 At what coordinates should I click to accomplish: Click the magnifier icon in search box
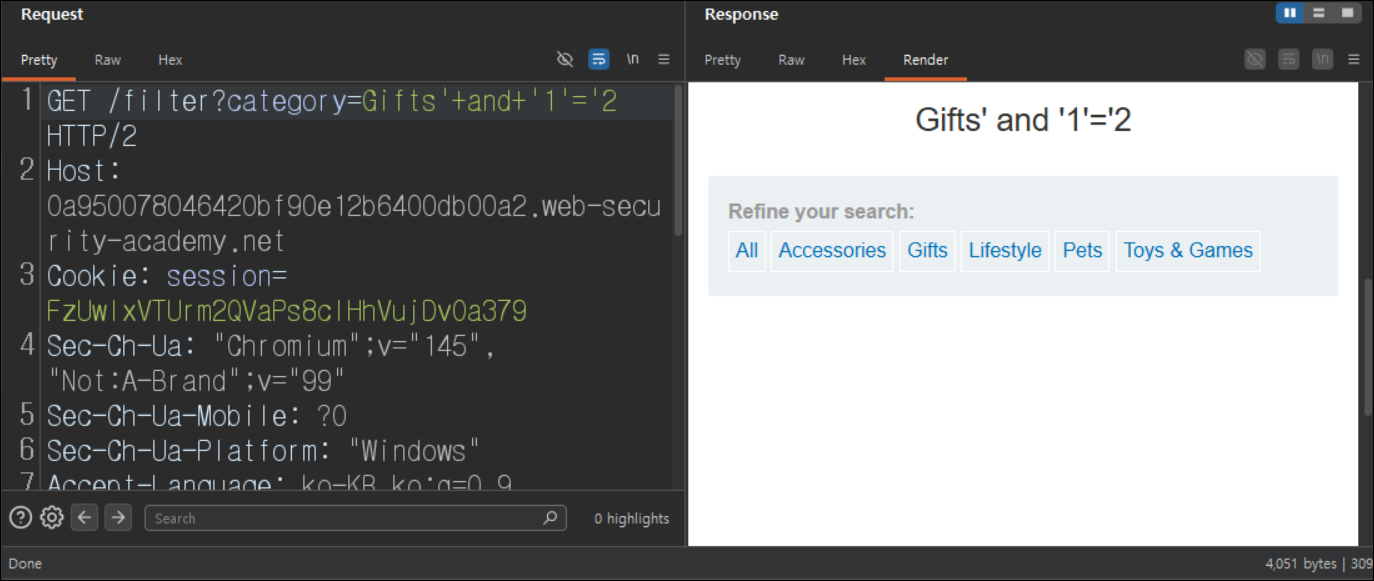550,518
